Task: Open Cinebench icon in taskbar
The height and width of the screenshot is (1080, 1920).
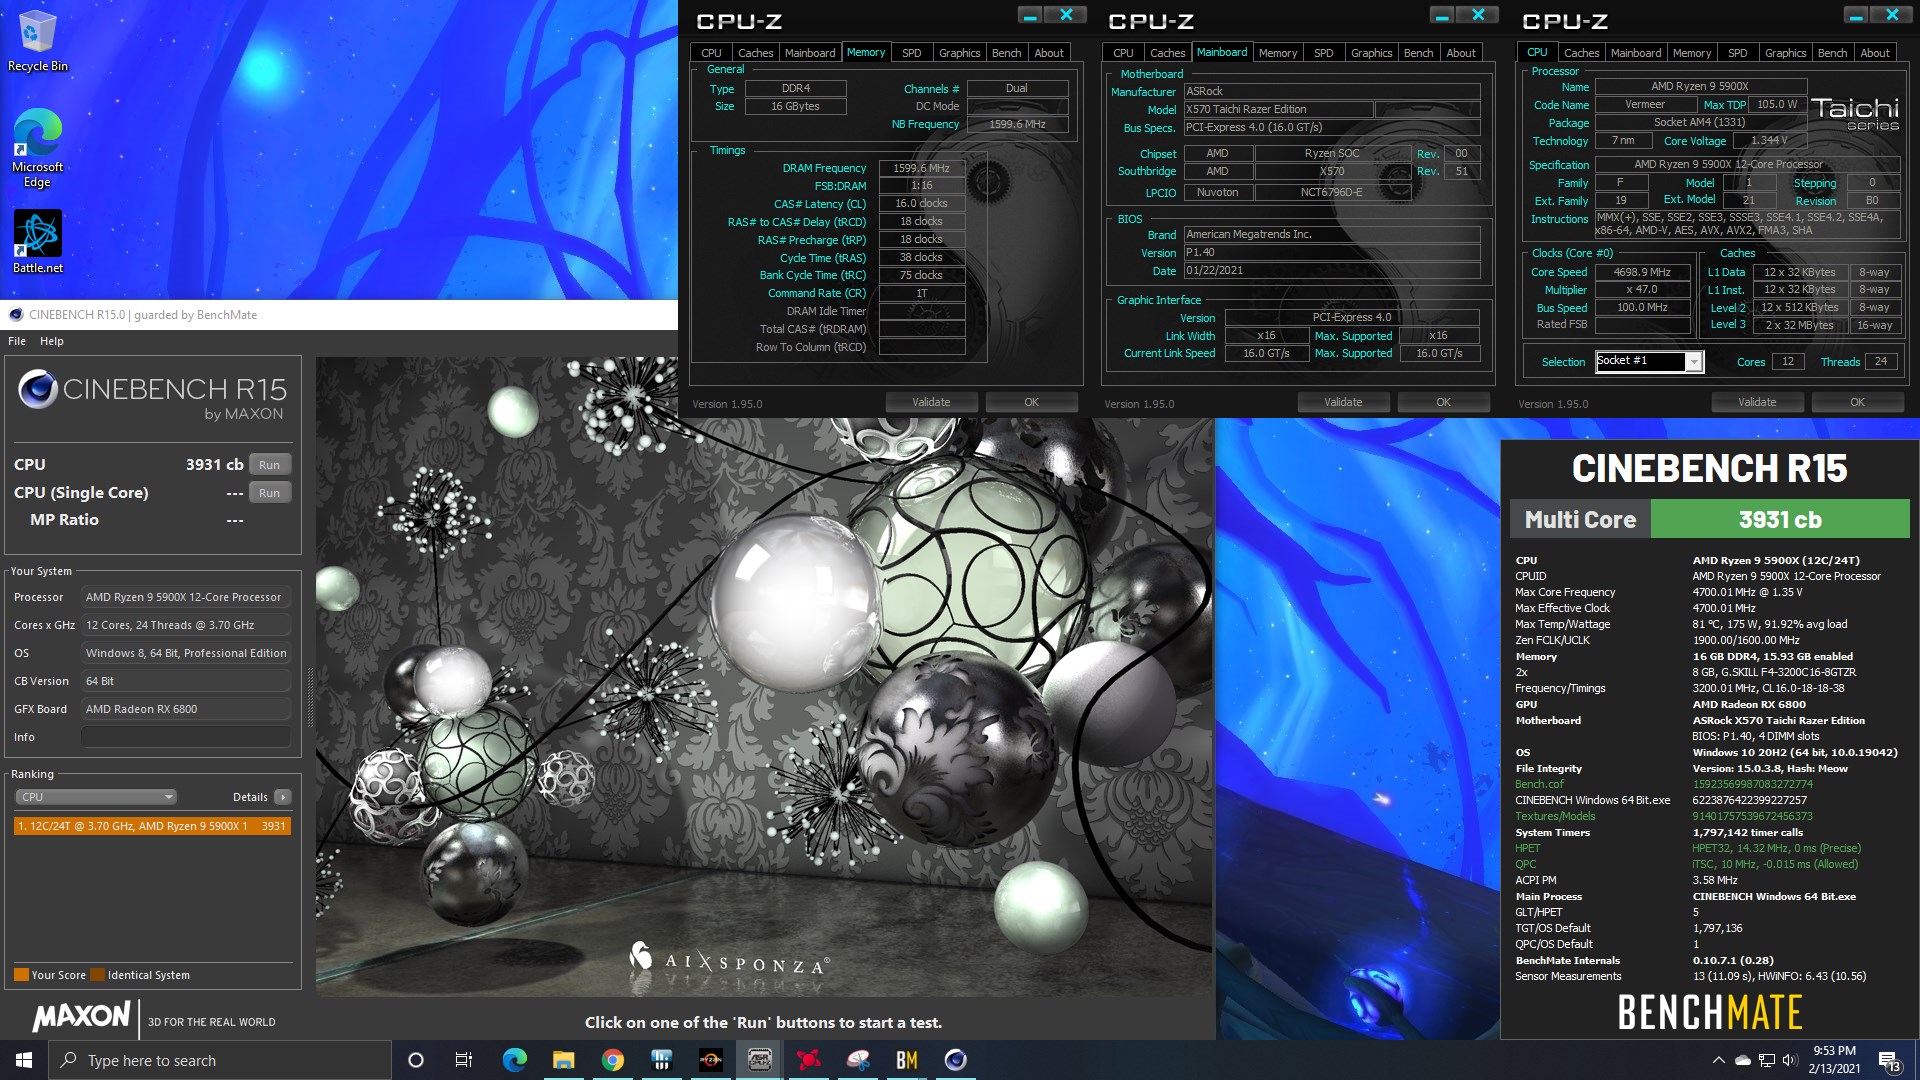Action: click(x=956, y=1060)
